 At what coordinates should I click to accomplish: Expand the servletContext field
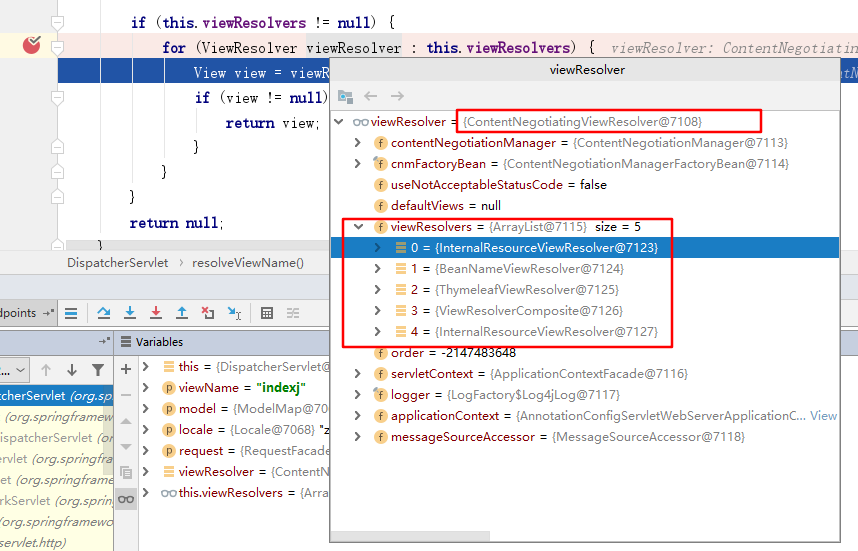pyautogui.click(x=358, y=374)
